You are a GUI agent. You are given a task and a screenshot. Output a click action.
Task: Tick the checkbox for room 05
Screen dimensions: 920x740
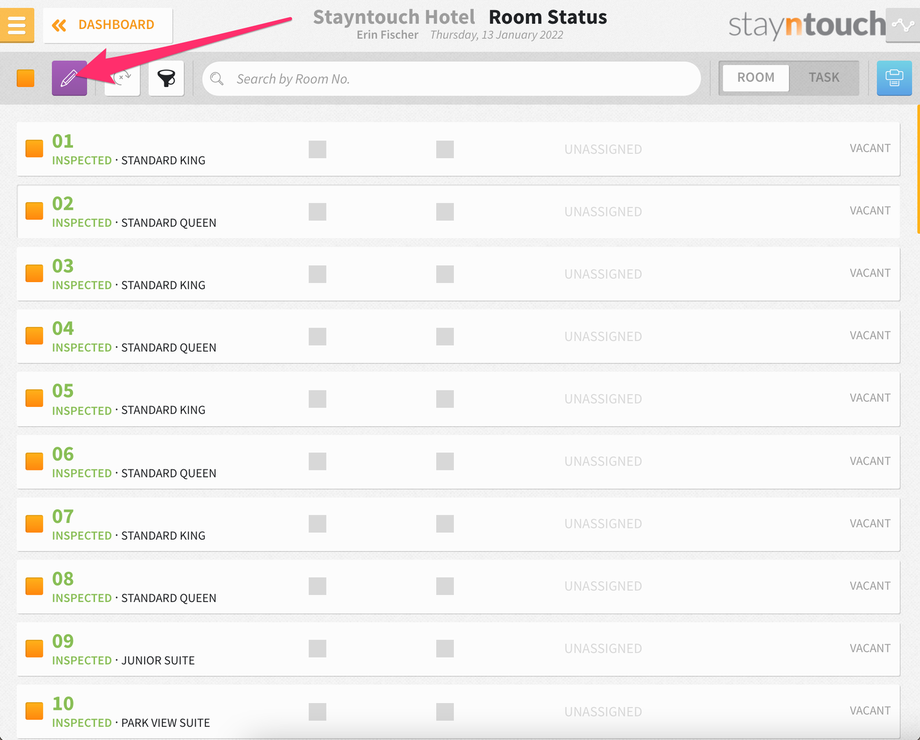34,398
